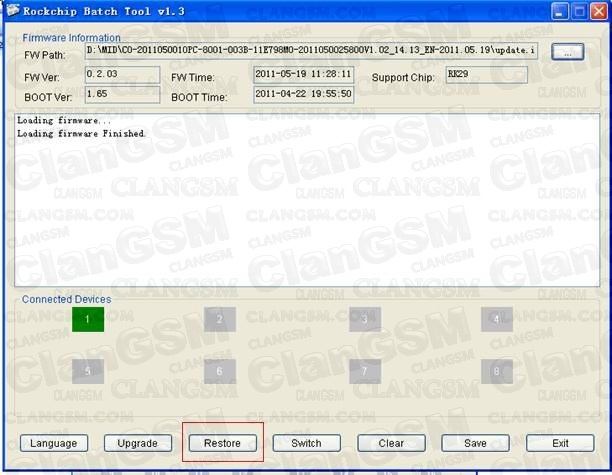Click the "BOOT Time:" label
This screenshot has height=475, width=612.
199,97
